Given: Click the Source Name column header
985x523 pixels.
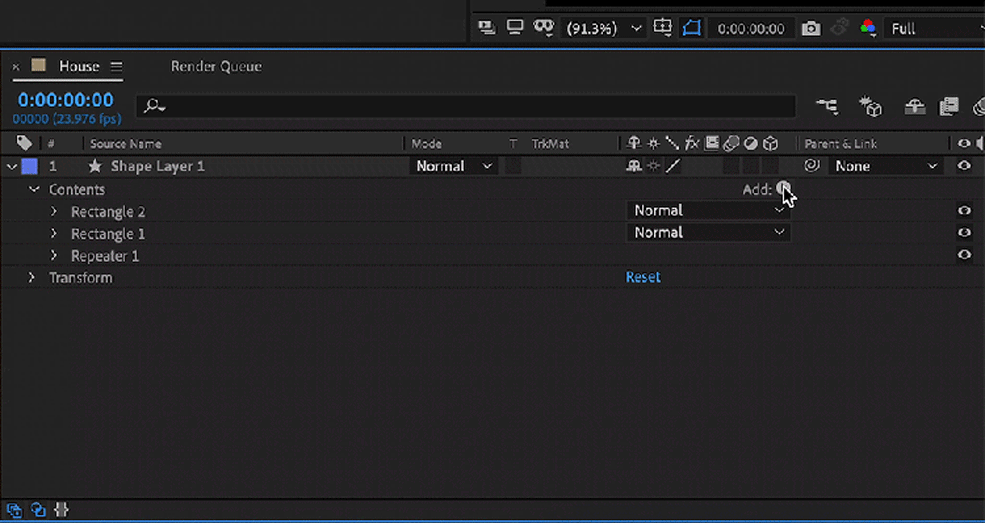Looking at the screenshot, I should [126, 144].
